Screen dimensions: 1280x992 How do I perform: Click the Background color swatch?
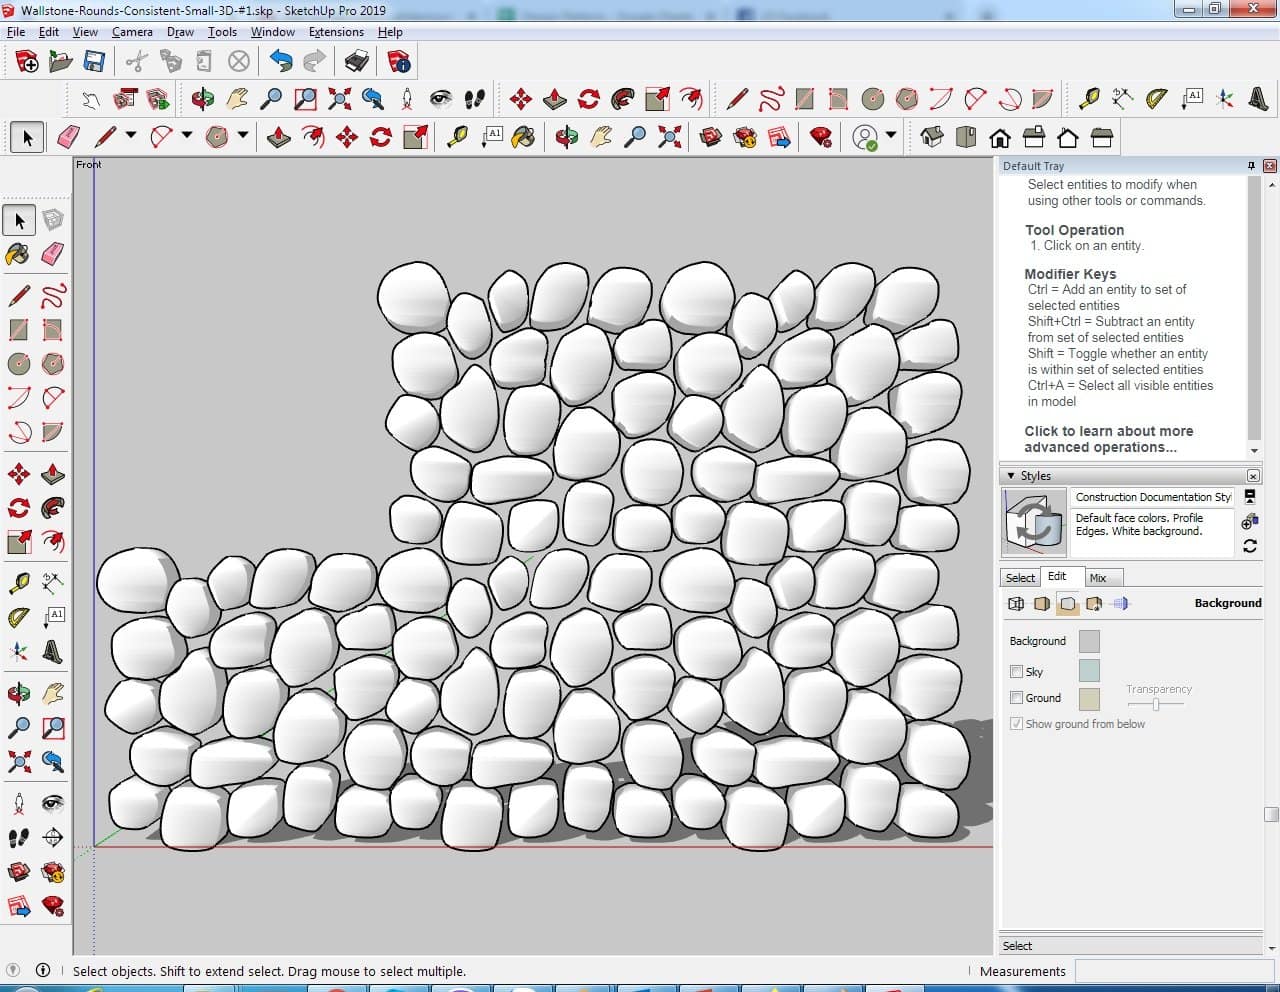(x=1089, y=641)
